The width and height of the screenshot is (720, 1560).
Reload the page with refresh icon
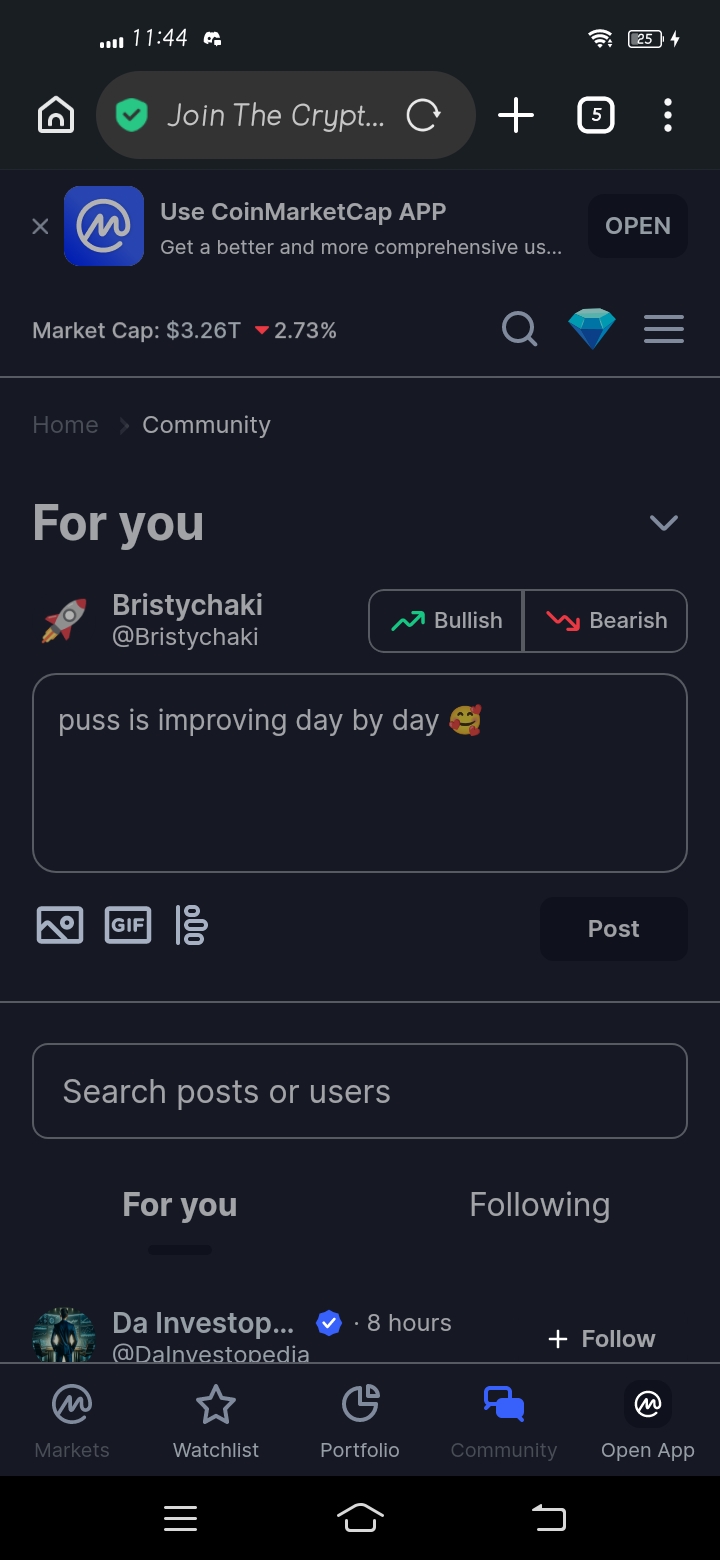423,116
